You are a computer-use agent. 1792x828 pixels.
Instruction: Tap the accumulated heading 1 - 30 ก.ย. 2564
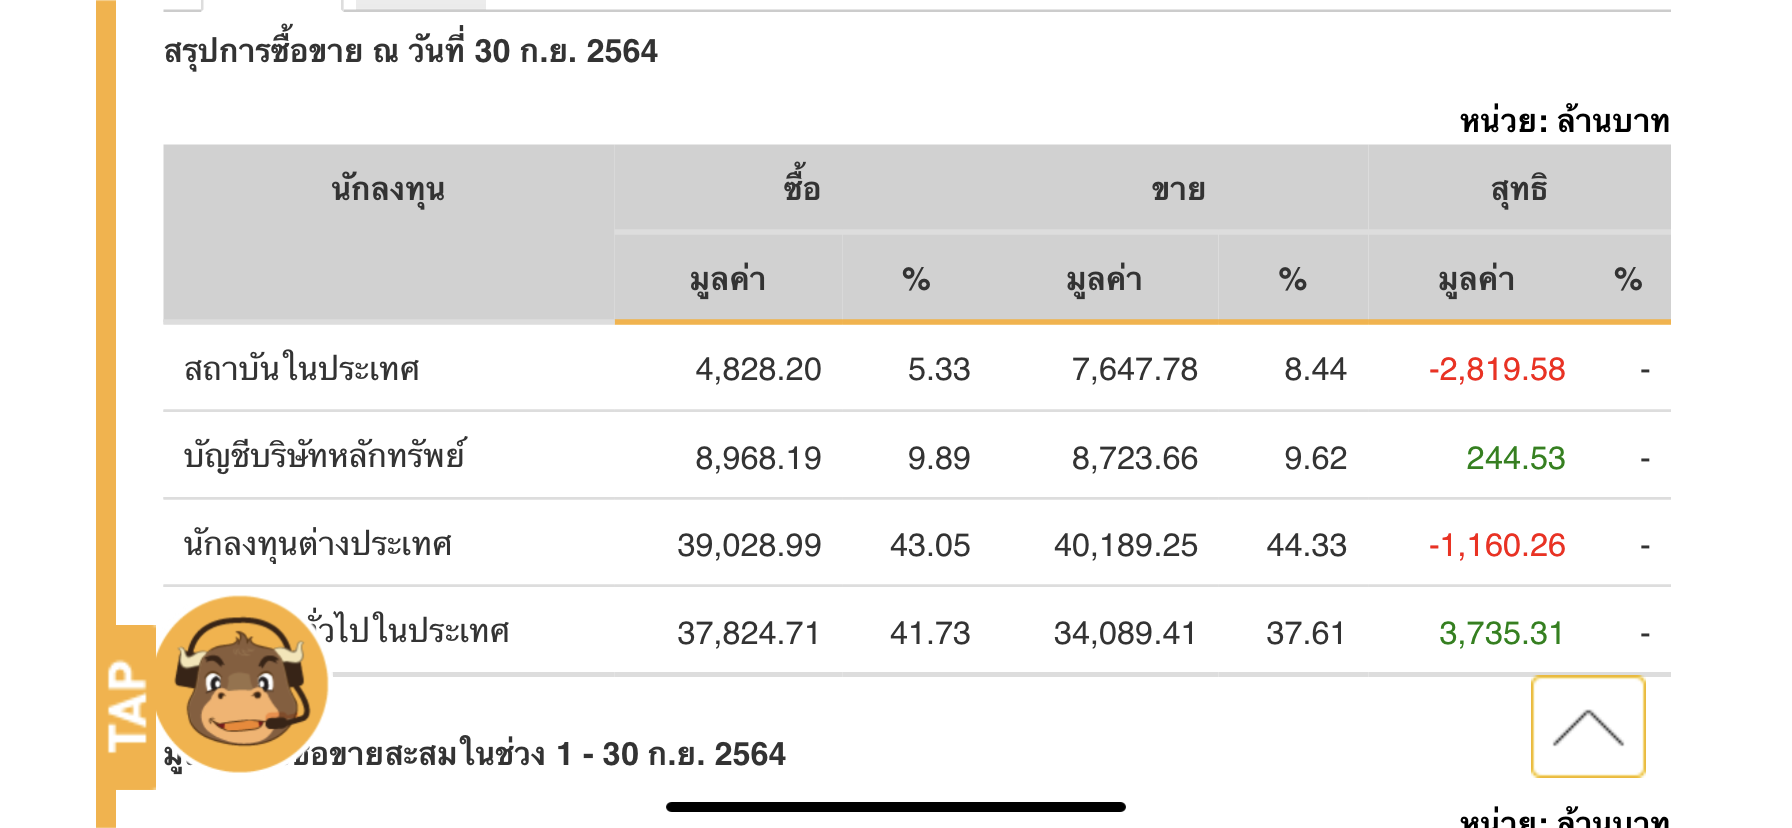[x=540, y=754]
